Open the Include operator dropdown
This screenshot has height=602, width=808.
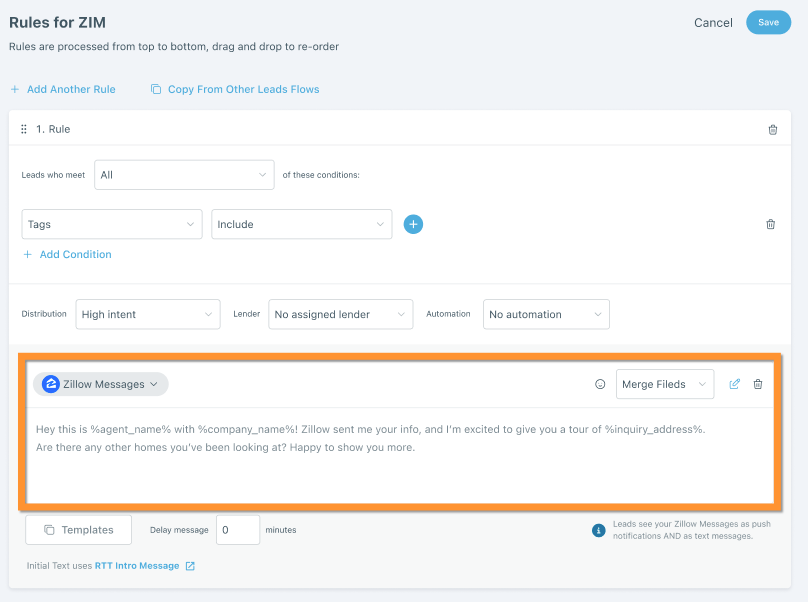(x=301, y=224)
